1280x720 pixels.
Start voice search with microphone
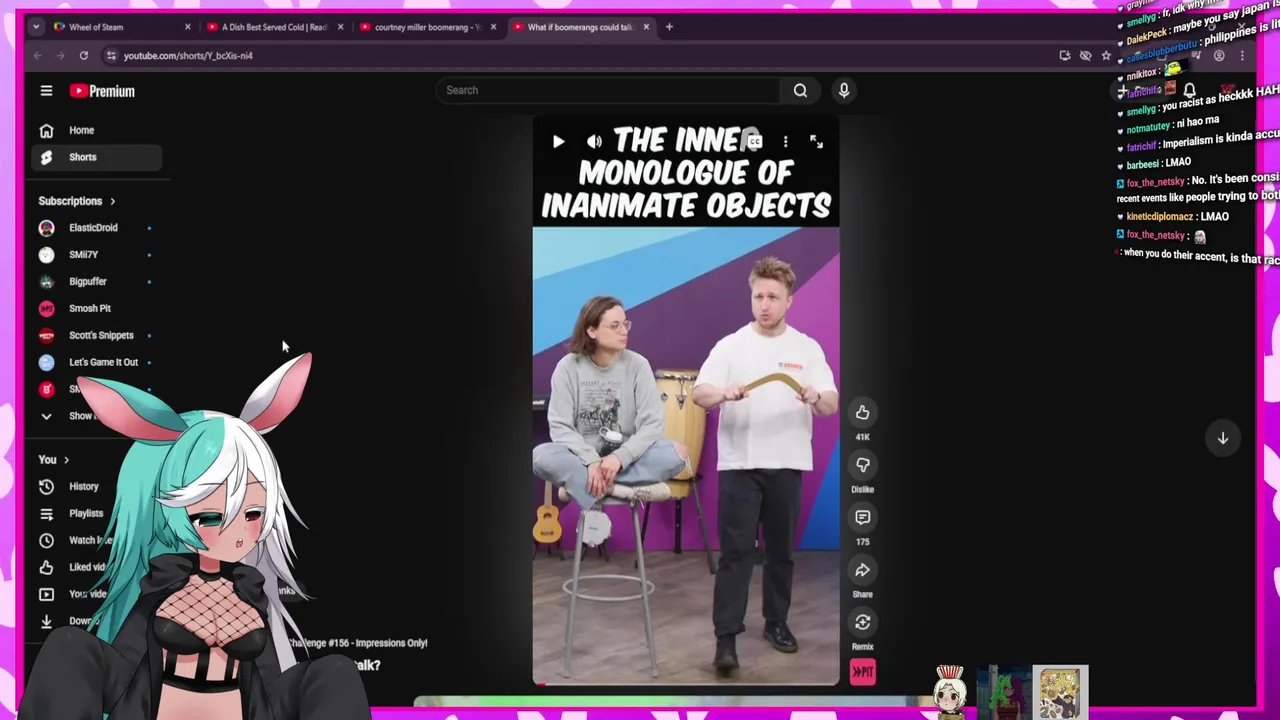(844, 90)
